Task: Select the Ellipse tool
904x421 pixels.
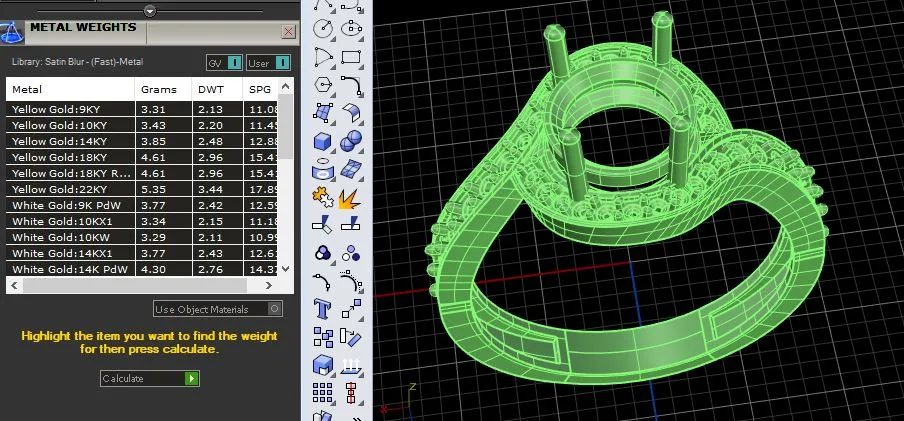Action: tap(352, 28)
